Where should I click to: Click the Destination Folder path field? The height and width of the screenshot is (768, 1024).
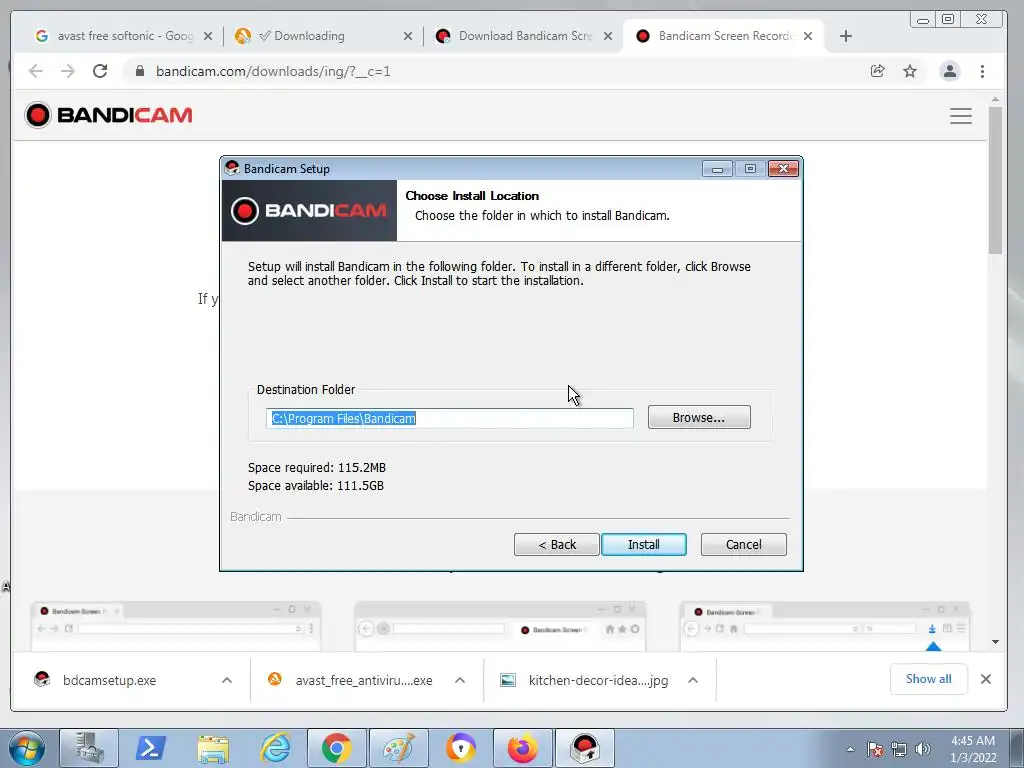(x=450, y=418)
